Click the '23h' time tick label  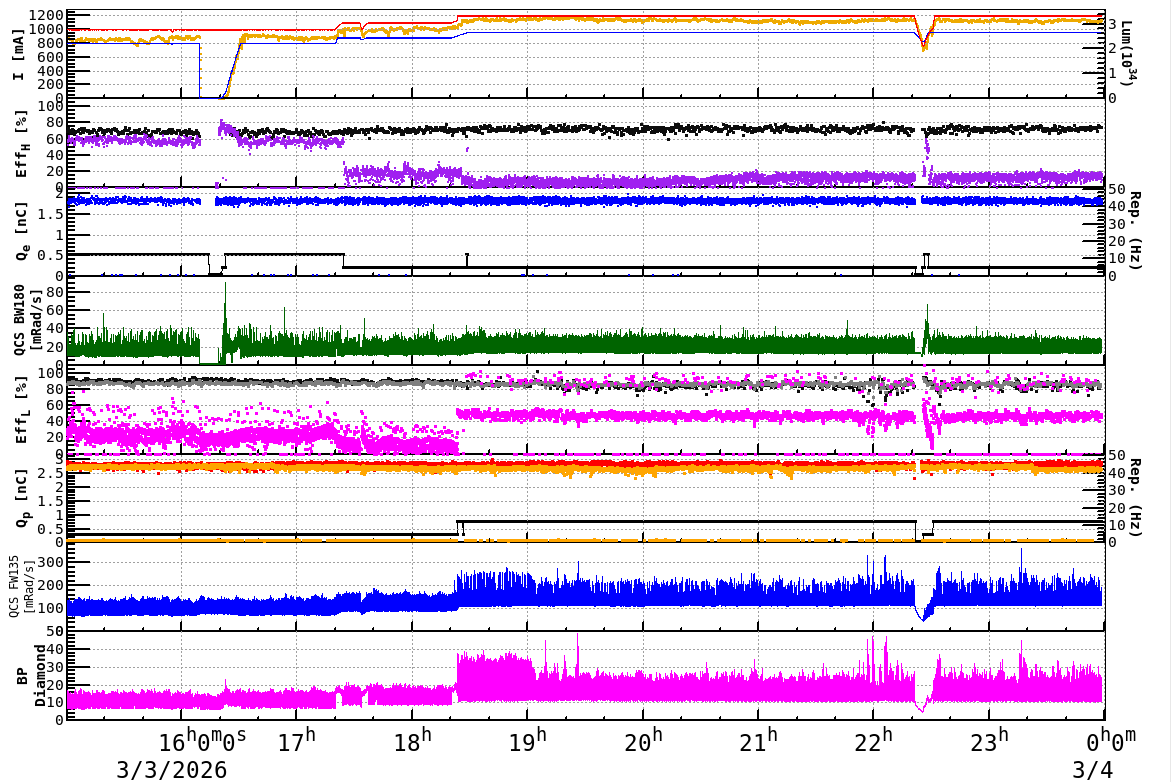(x=990, y=741)
